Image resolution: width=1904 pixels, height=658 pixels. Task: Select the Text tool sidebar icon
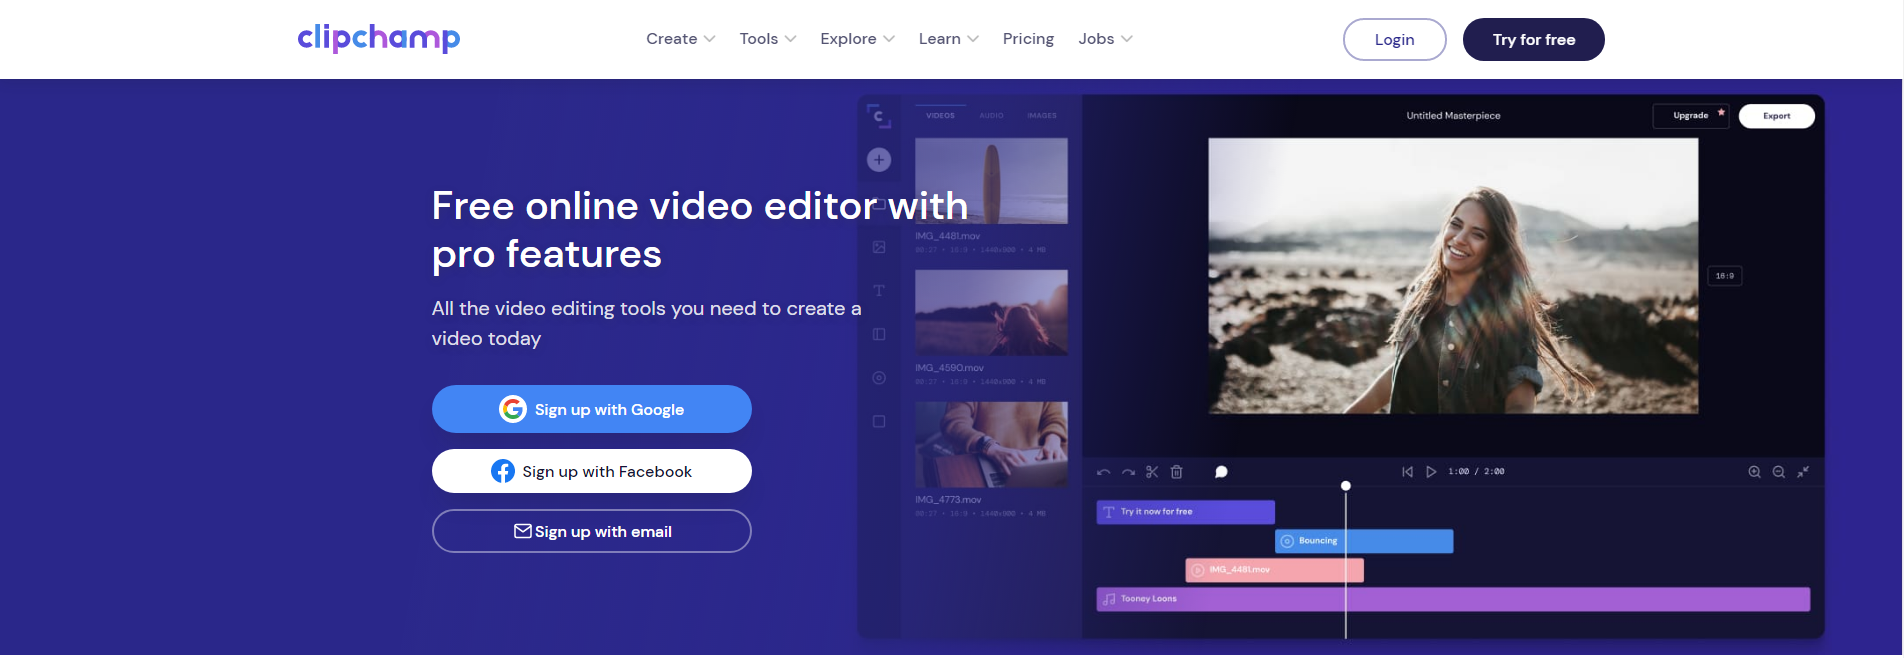[x=879, y=291]
